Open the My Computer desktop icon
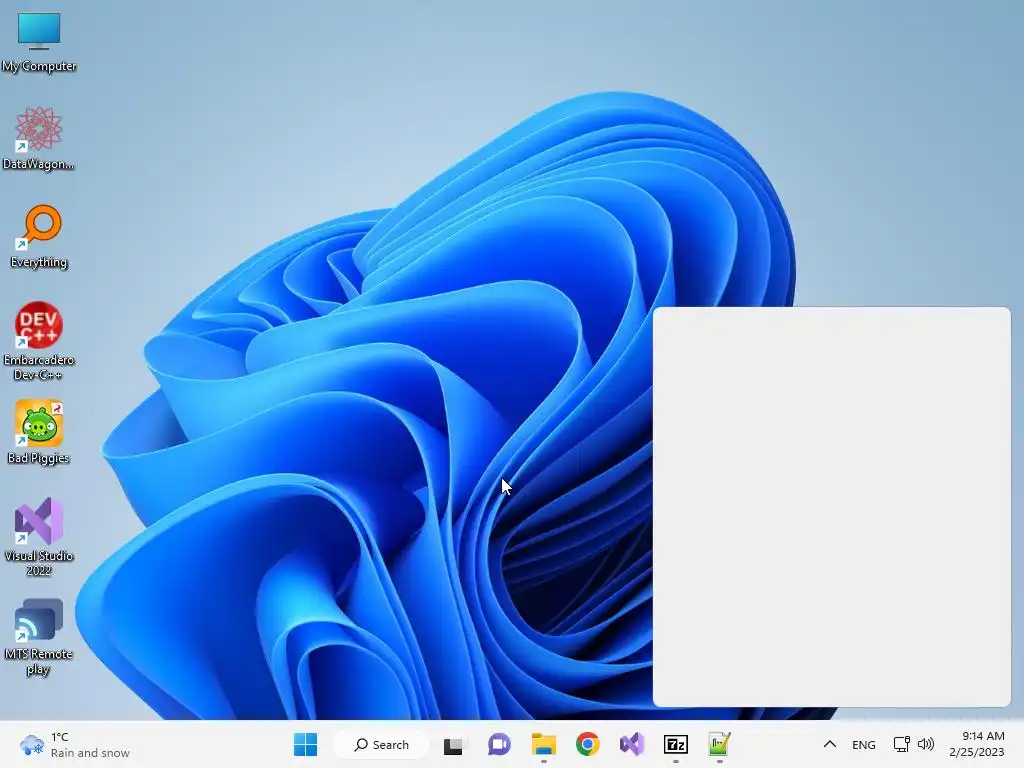This screenshot has height=768, width=1024. click(39, 42)
